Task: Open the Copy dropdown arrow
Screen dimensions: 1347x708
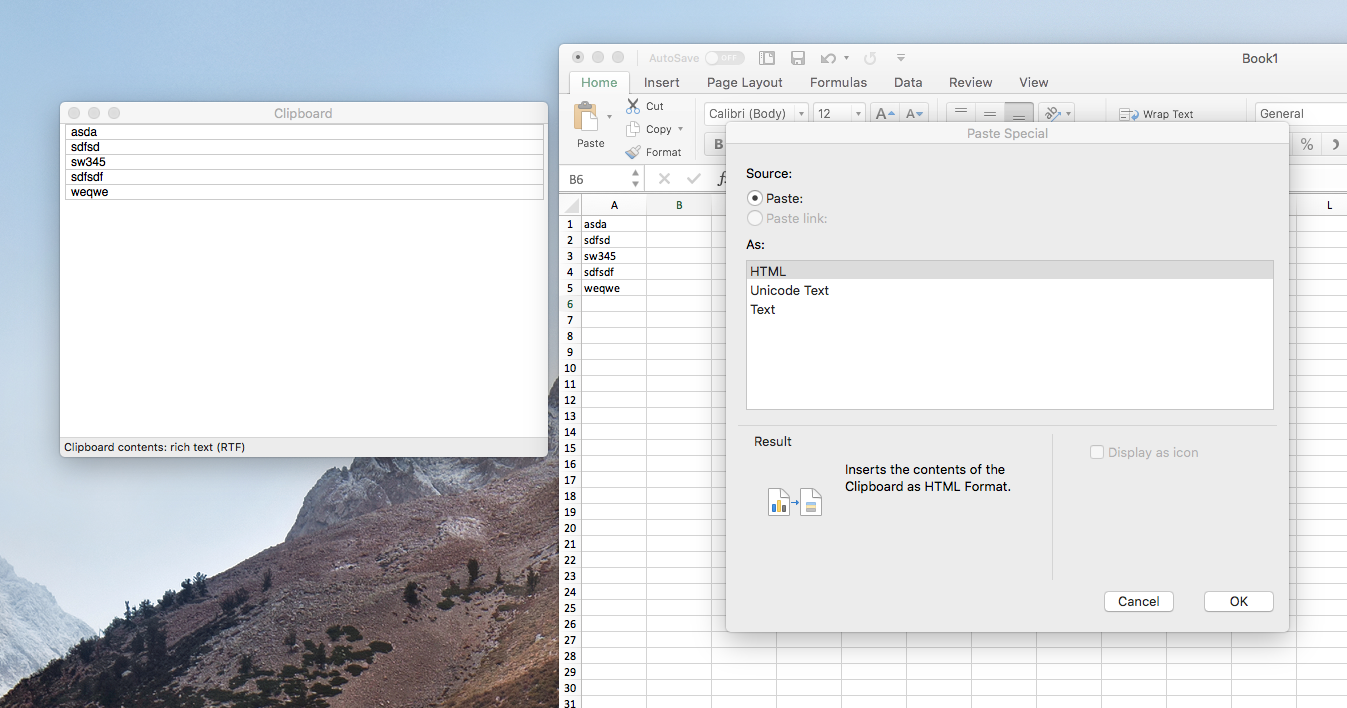Action: tap(680, 129)
